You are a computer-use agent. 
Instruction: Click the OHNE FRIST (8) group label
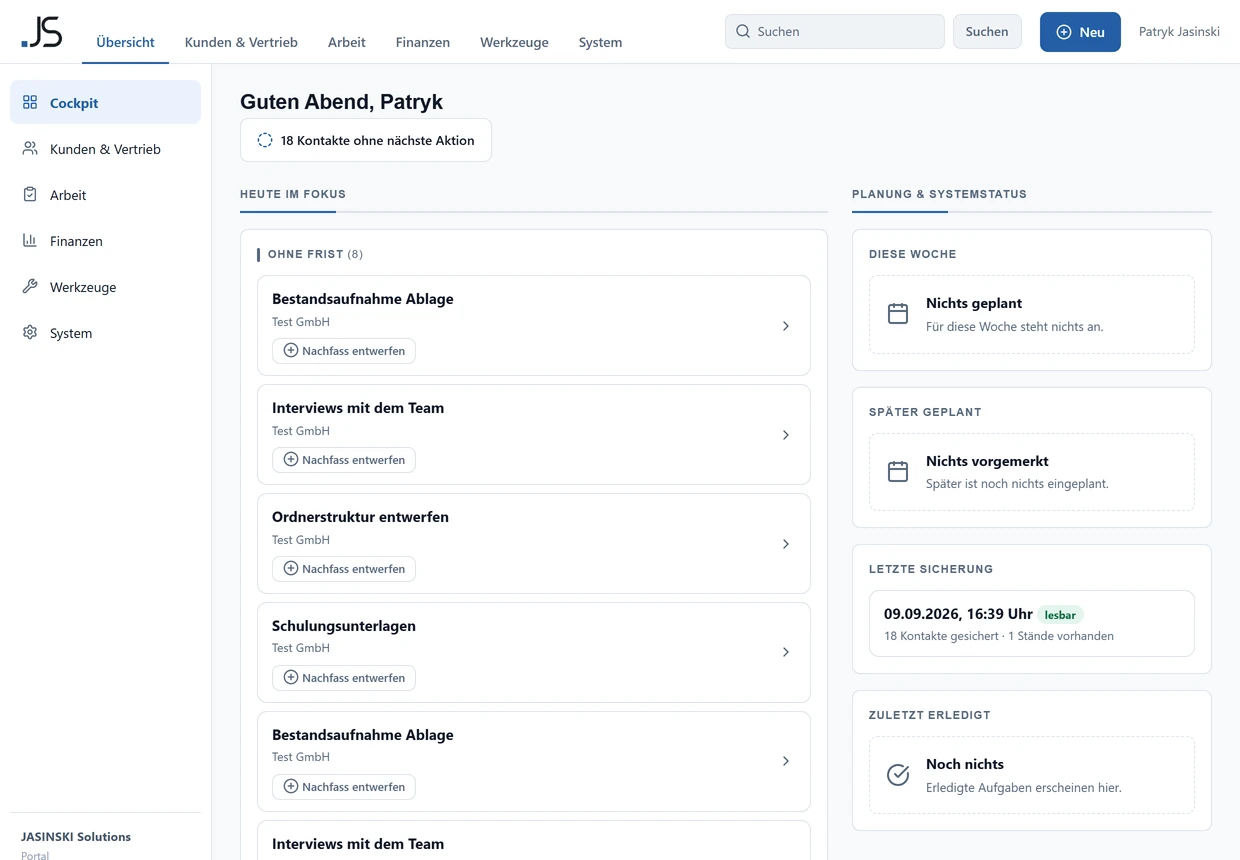[x=315, y=254]
